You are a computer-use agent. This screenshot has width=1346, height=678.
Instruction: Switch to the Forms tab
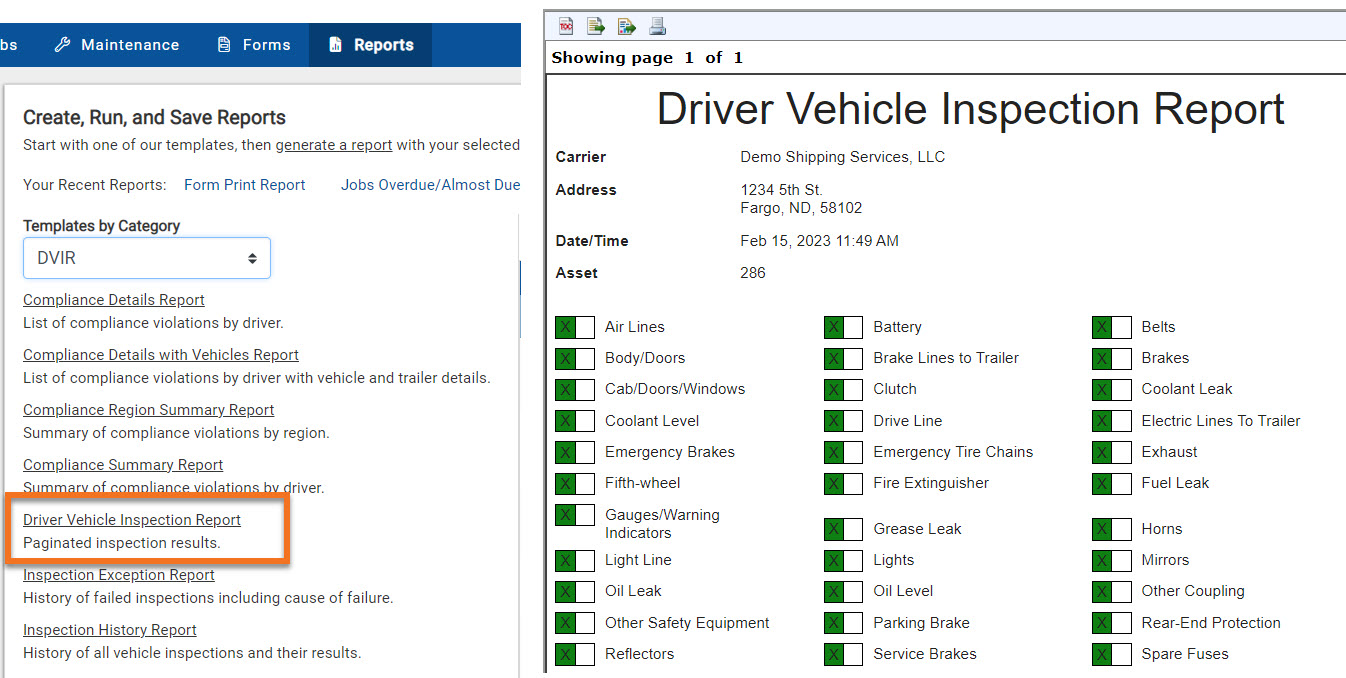tap(254, 45)
